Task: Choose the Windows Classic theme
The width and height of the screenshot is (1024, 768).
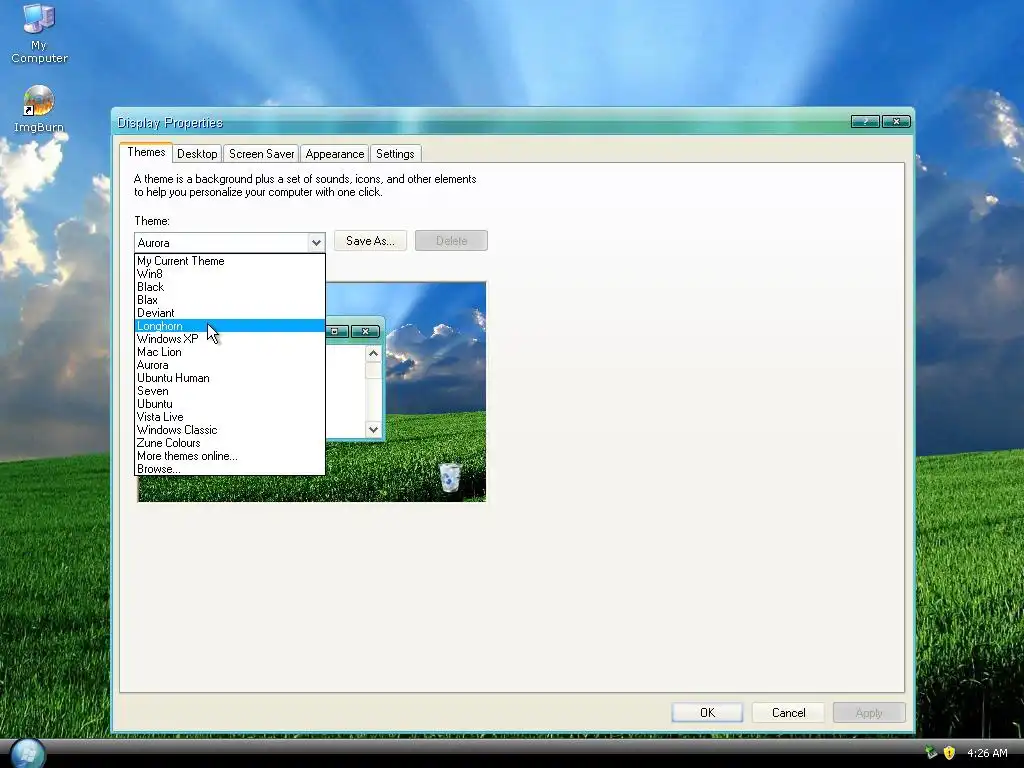Action: coord(229,430)
